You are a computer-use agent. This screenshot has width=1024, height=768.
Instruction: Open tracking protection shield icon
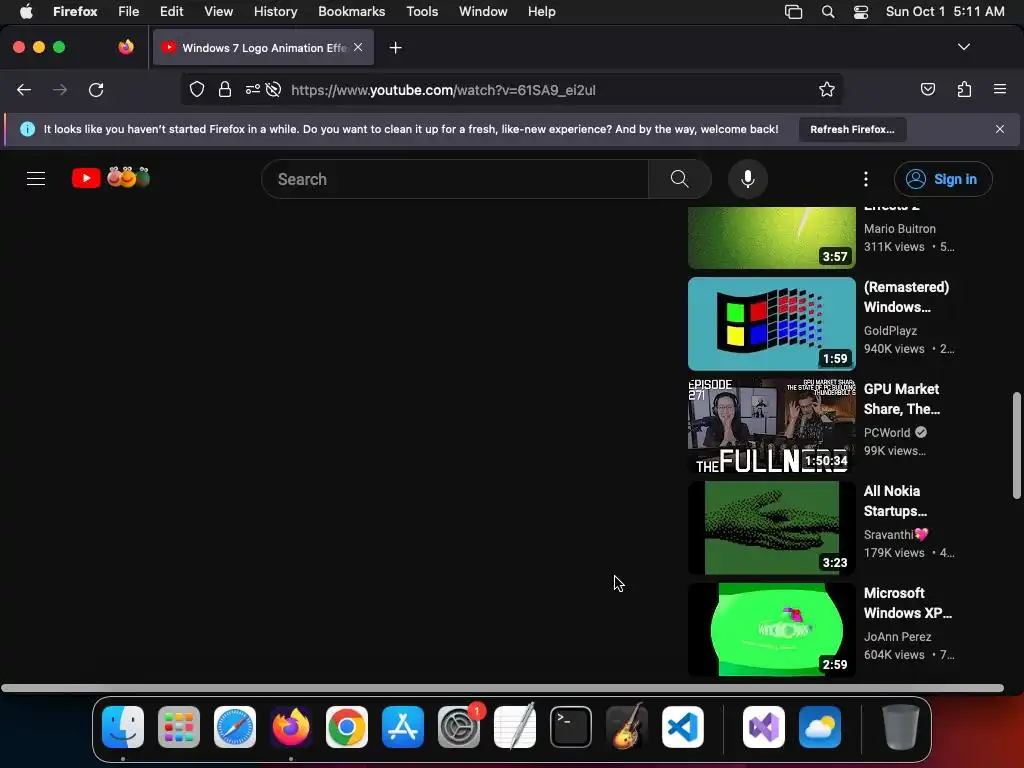(x=197, y=89)
